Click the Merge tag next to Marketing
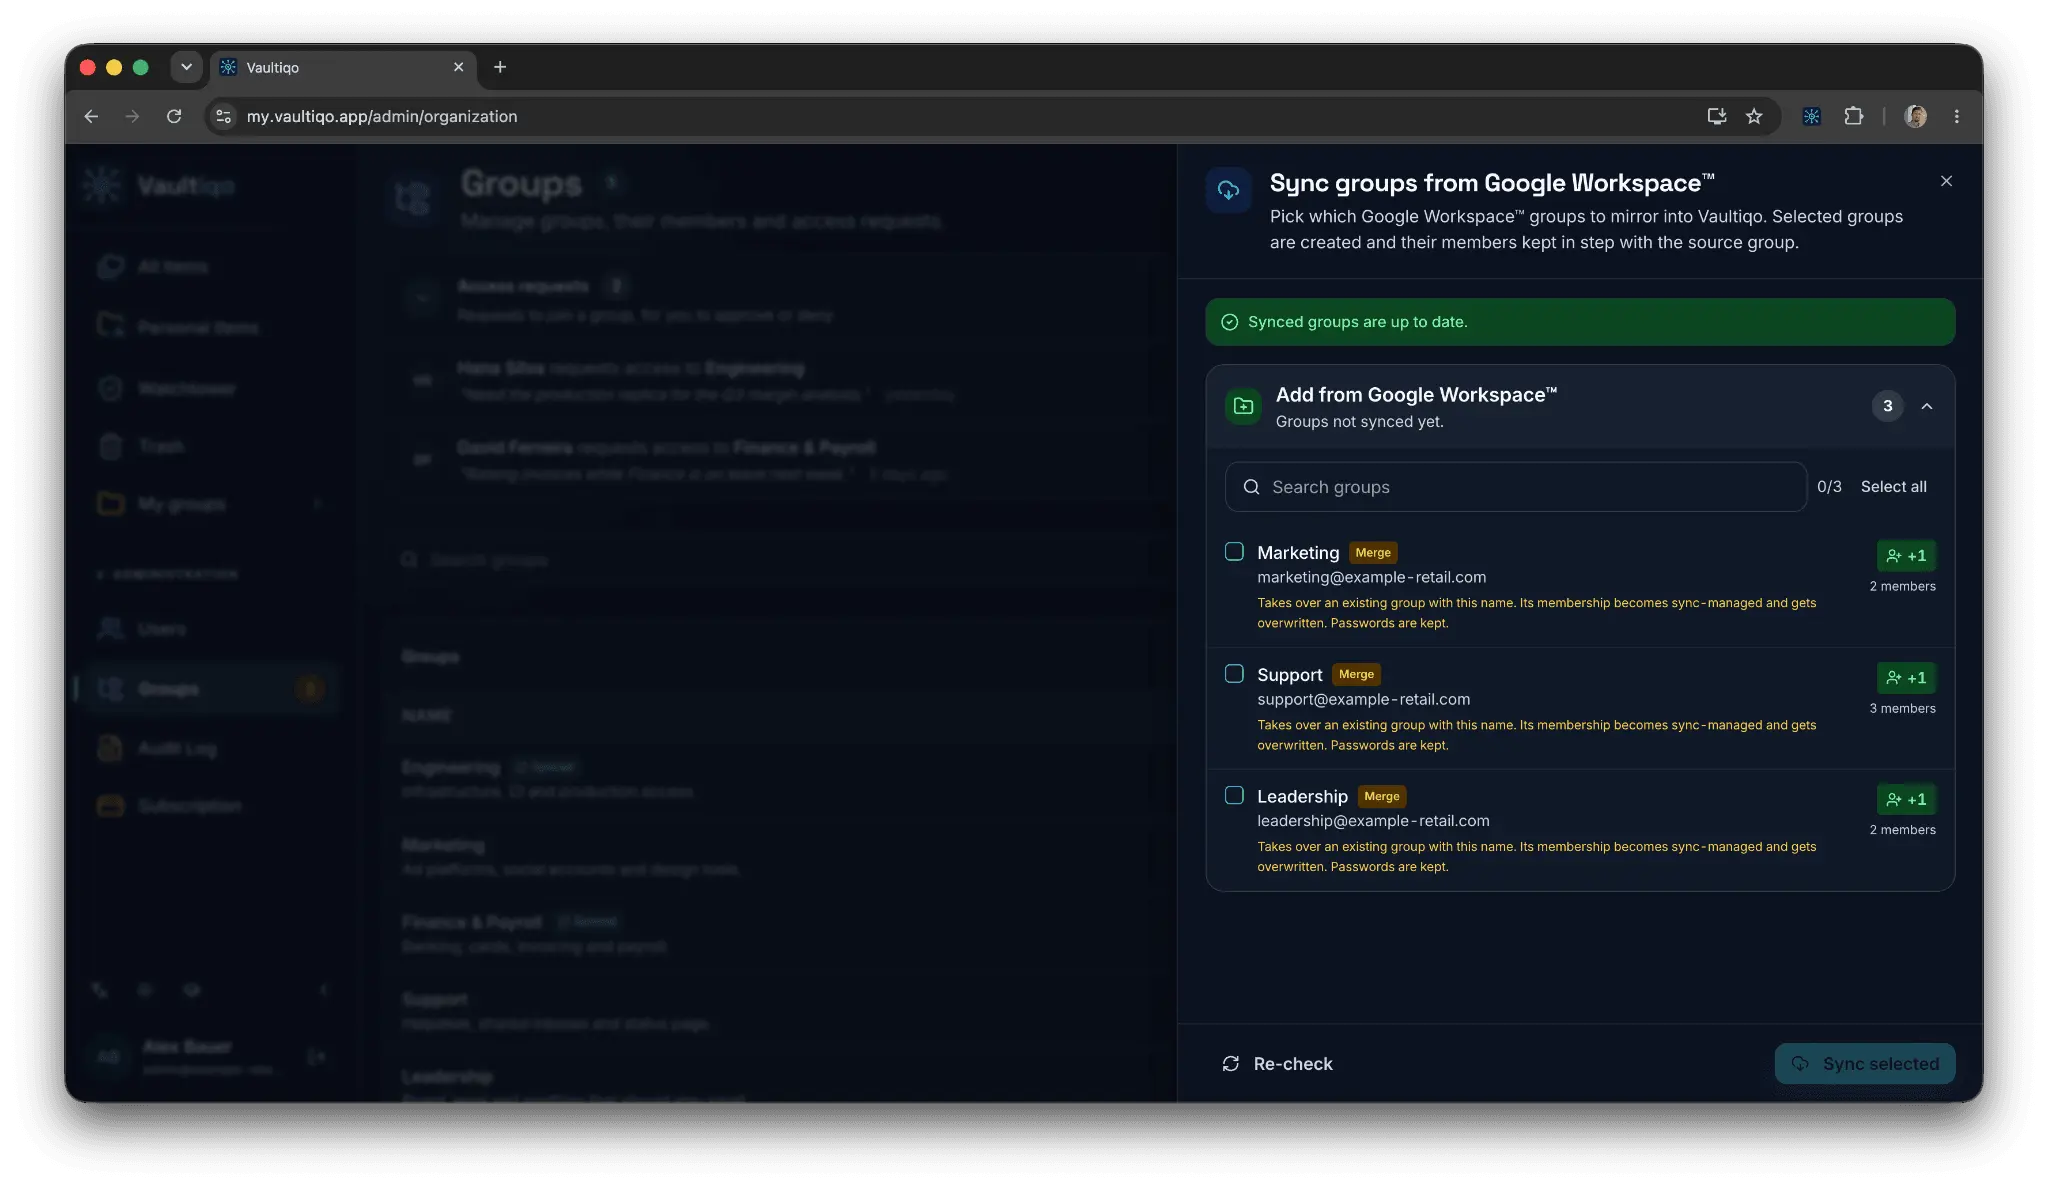 click(1373, 553)
